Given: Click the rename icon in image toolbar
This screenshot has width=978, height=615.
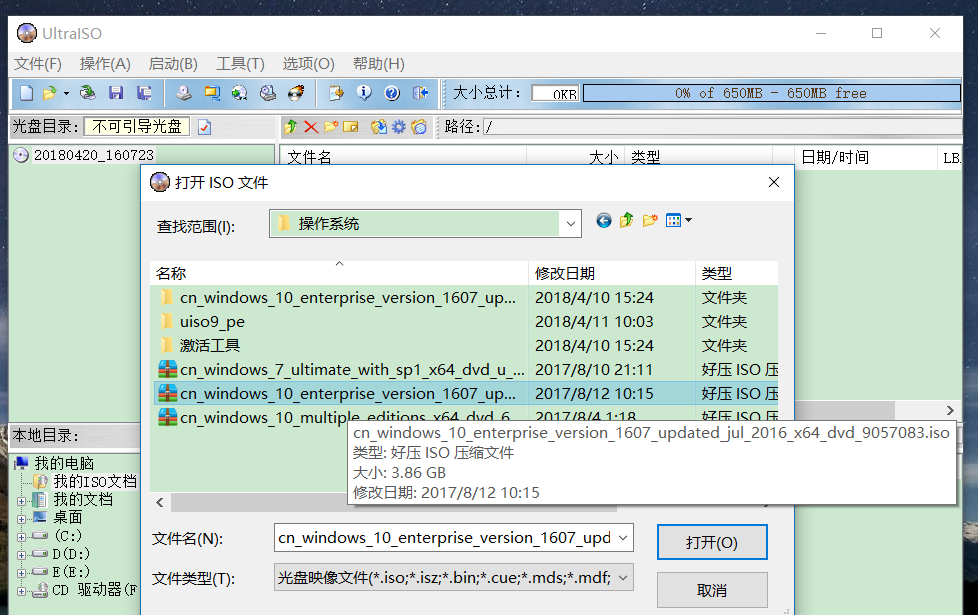Looking at the screenshot, I should [351, 127].
